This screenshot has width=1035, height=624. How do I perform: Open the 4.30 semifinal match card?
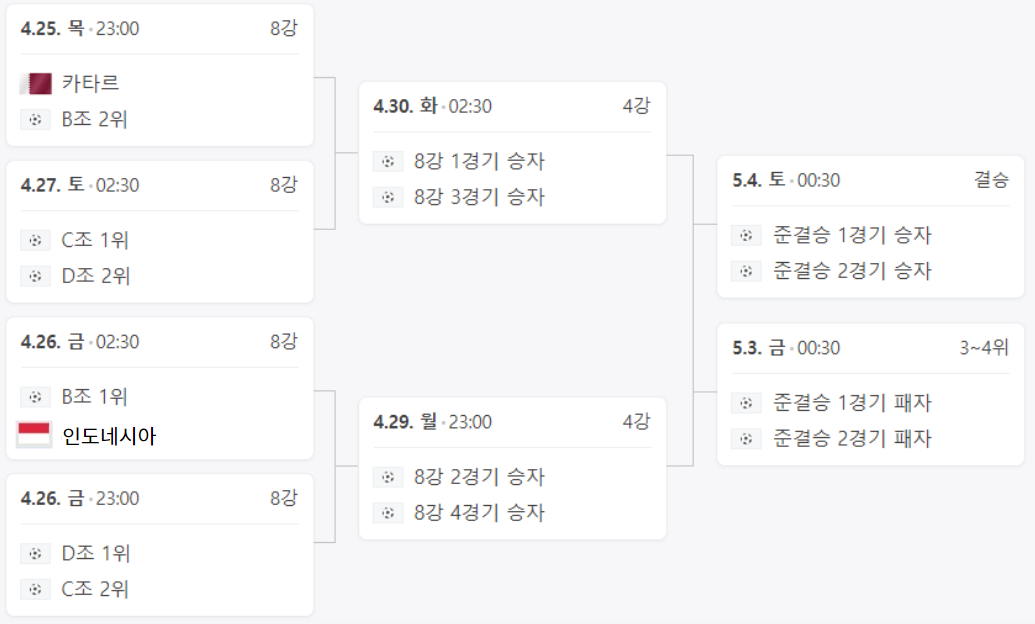pos(512,152)
